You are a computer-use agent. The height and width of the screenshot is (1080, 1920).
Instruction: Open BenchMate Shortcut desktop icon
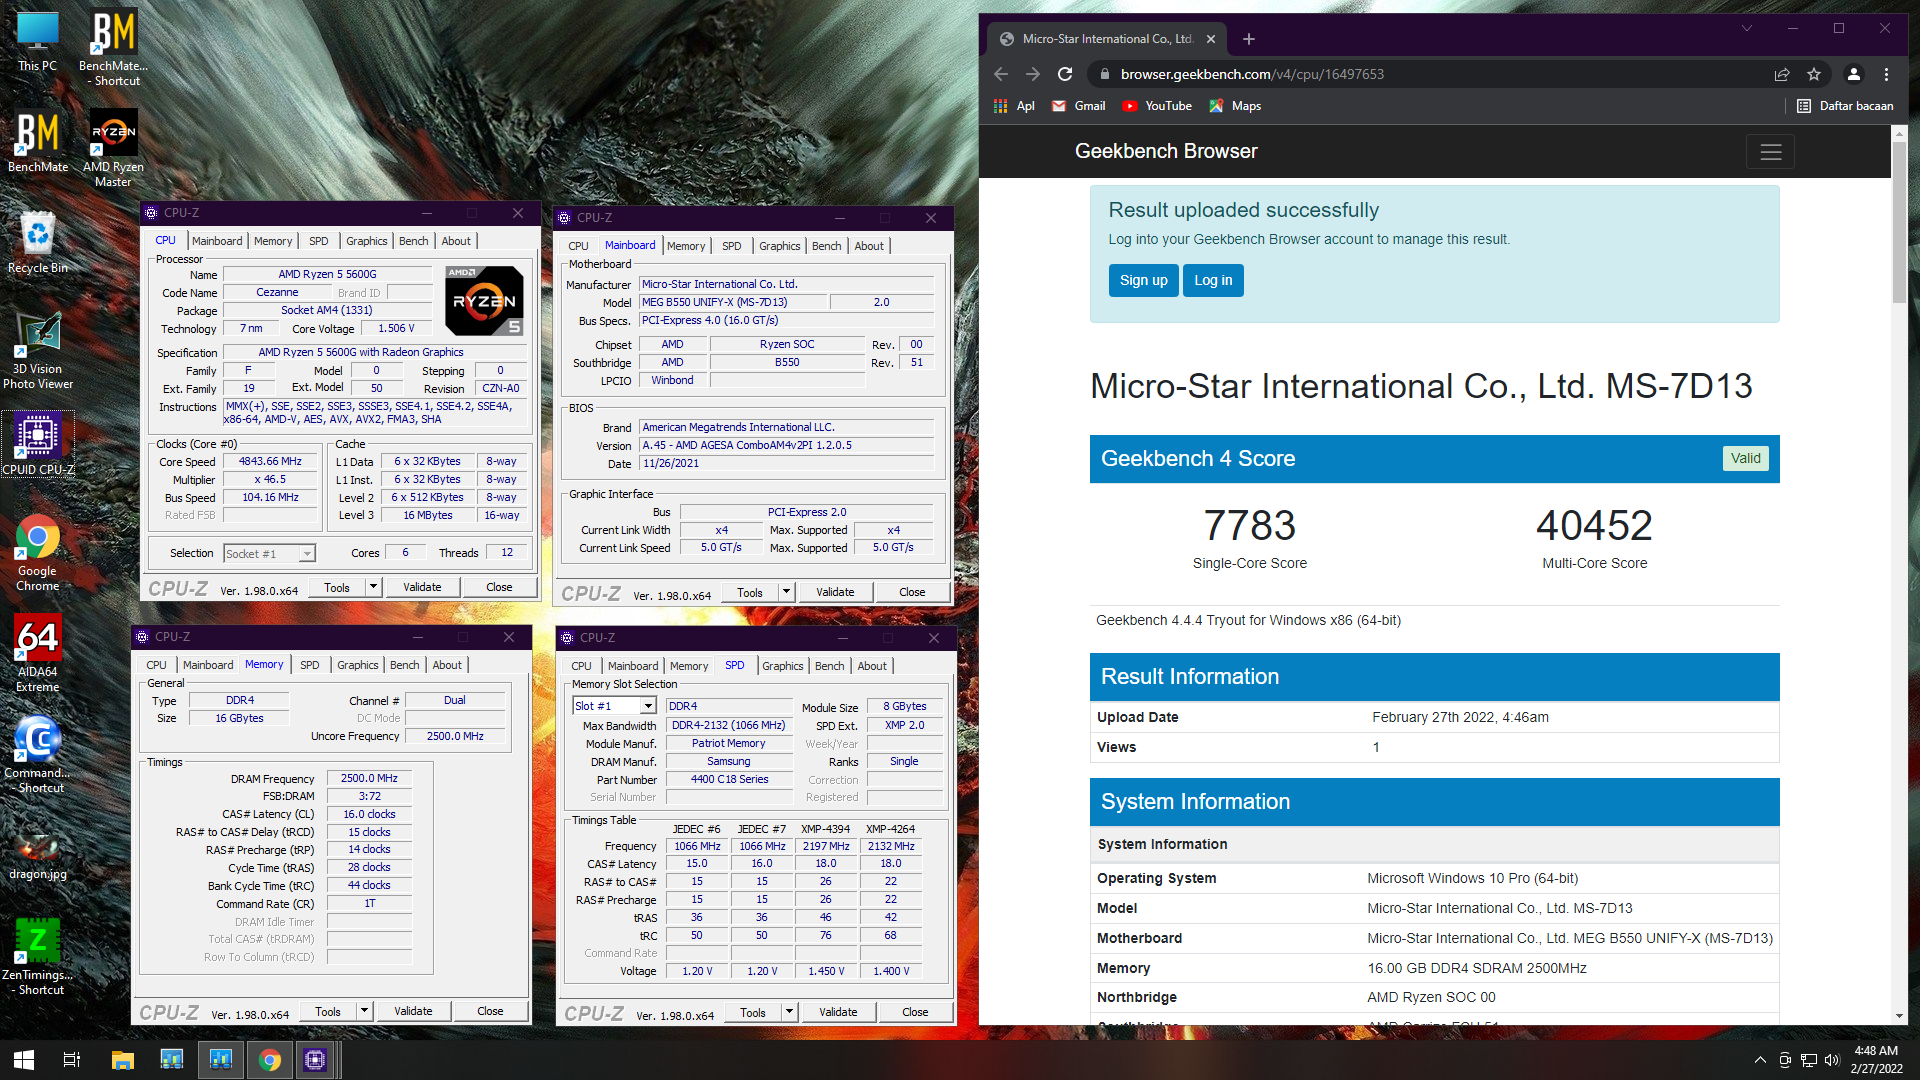point(113,48)
